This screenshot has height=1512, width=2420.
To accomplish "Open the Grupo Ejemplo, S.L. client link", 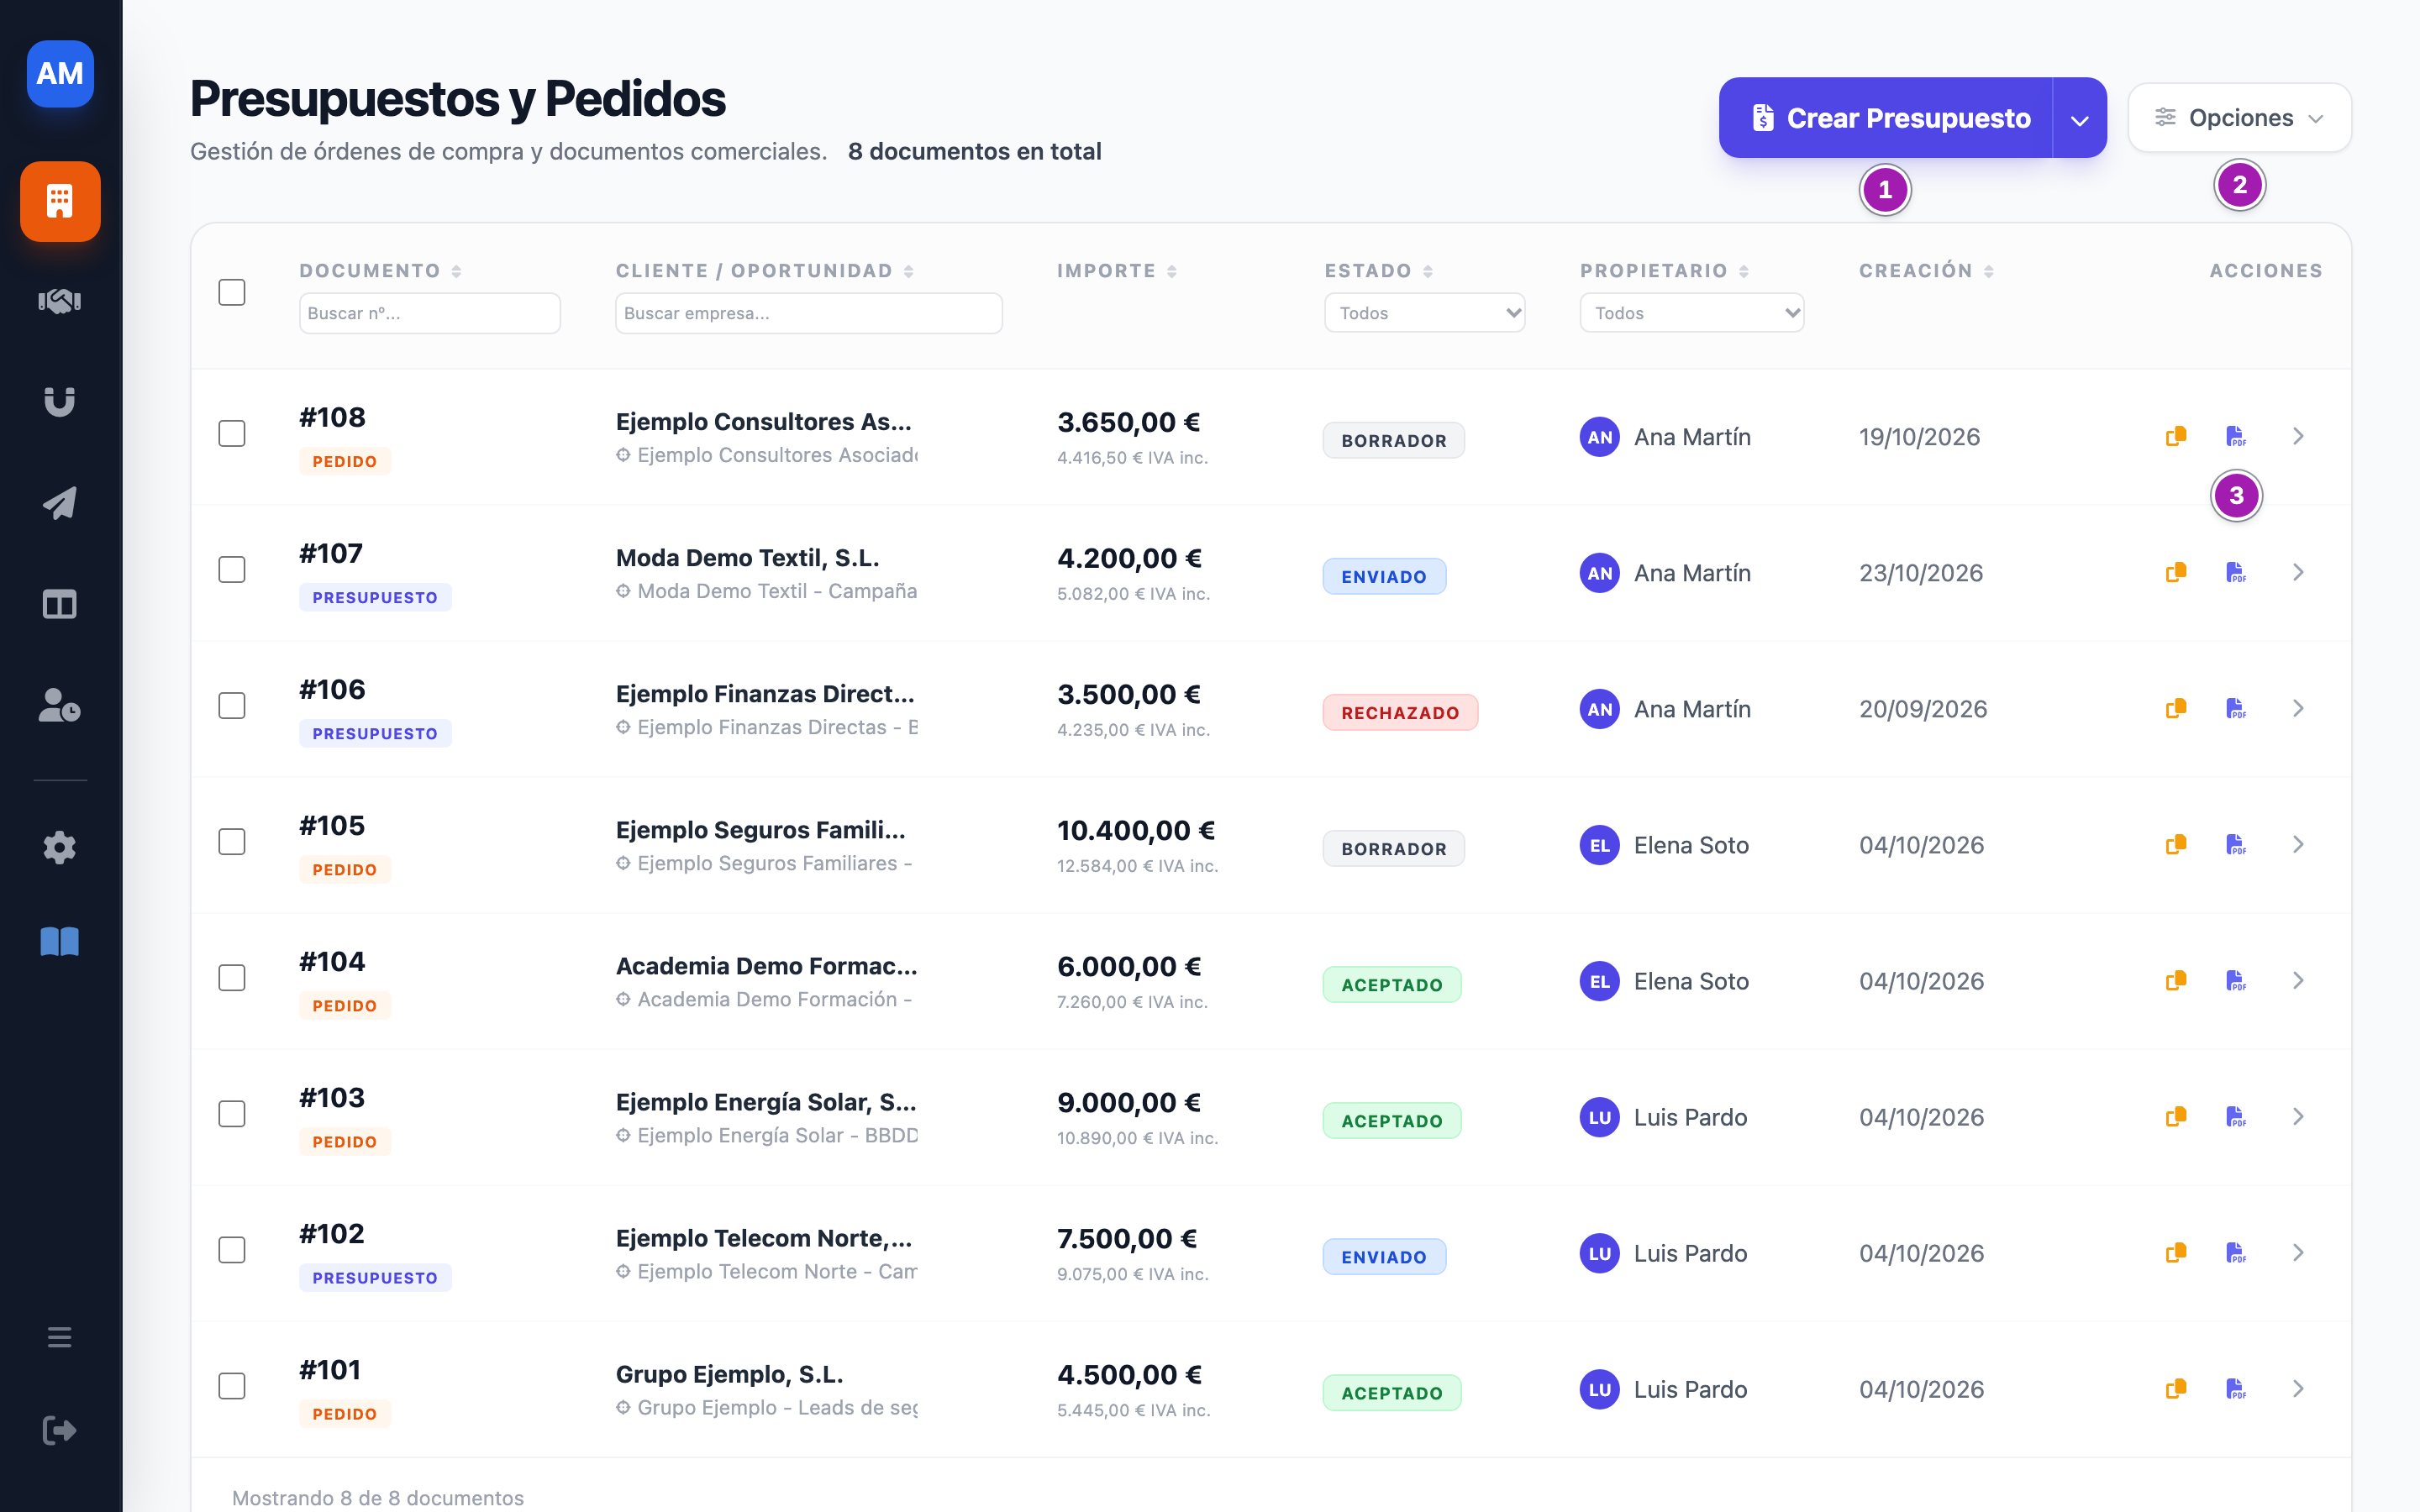I will 729,1374.
